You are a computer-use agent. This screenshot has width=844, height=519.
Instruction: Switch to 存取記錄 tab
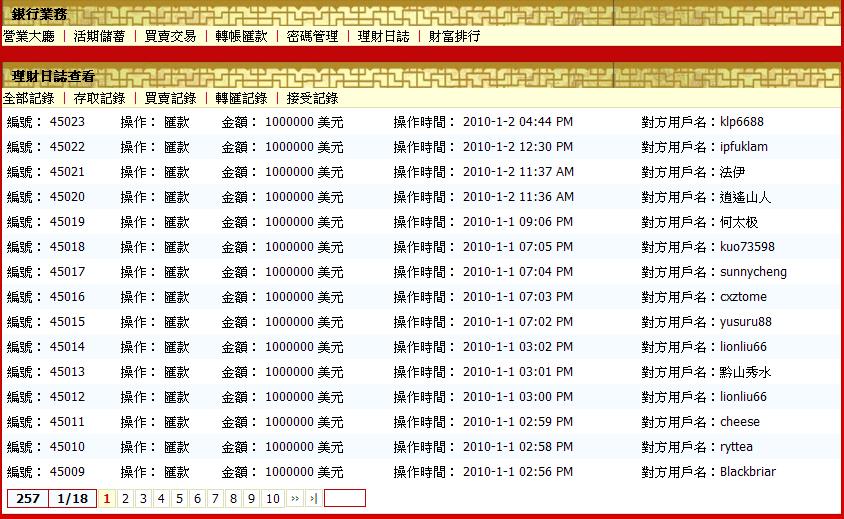pyautogui.click(x=99, y=98)
